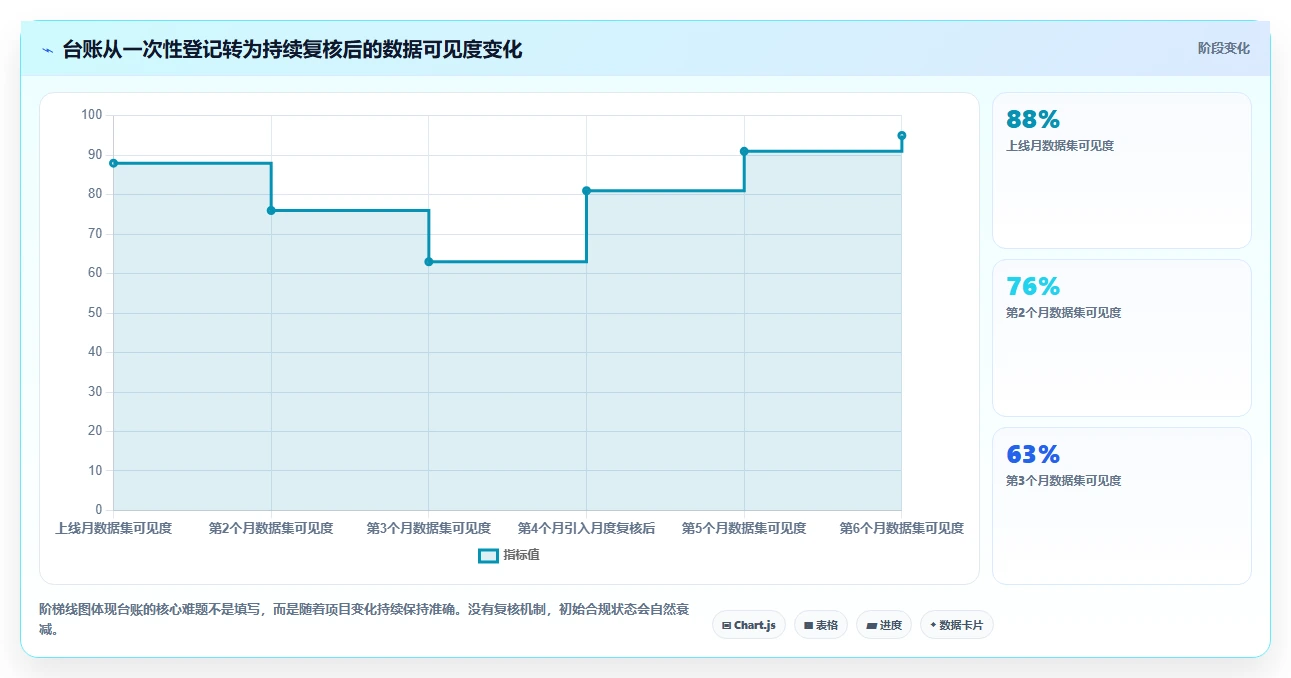Click the 阶段变化 tag in header
Screen dimensions: 1291x678
click(1223, 48)
